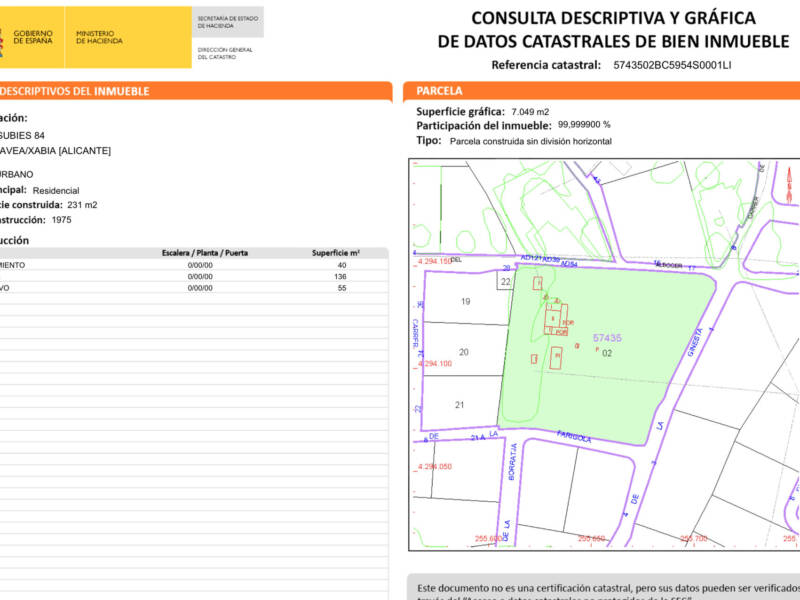Click the 'URBANO' class value
The height and width of the screenshot is (600, 800).
(17, 174)
